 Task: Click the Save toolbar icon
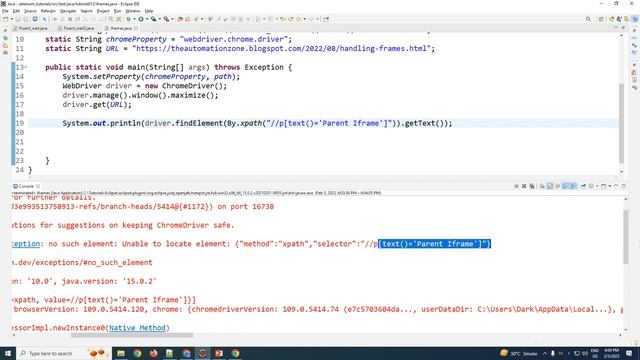coord(18,19)
